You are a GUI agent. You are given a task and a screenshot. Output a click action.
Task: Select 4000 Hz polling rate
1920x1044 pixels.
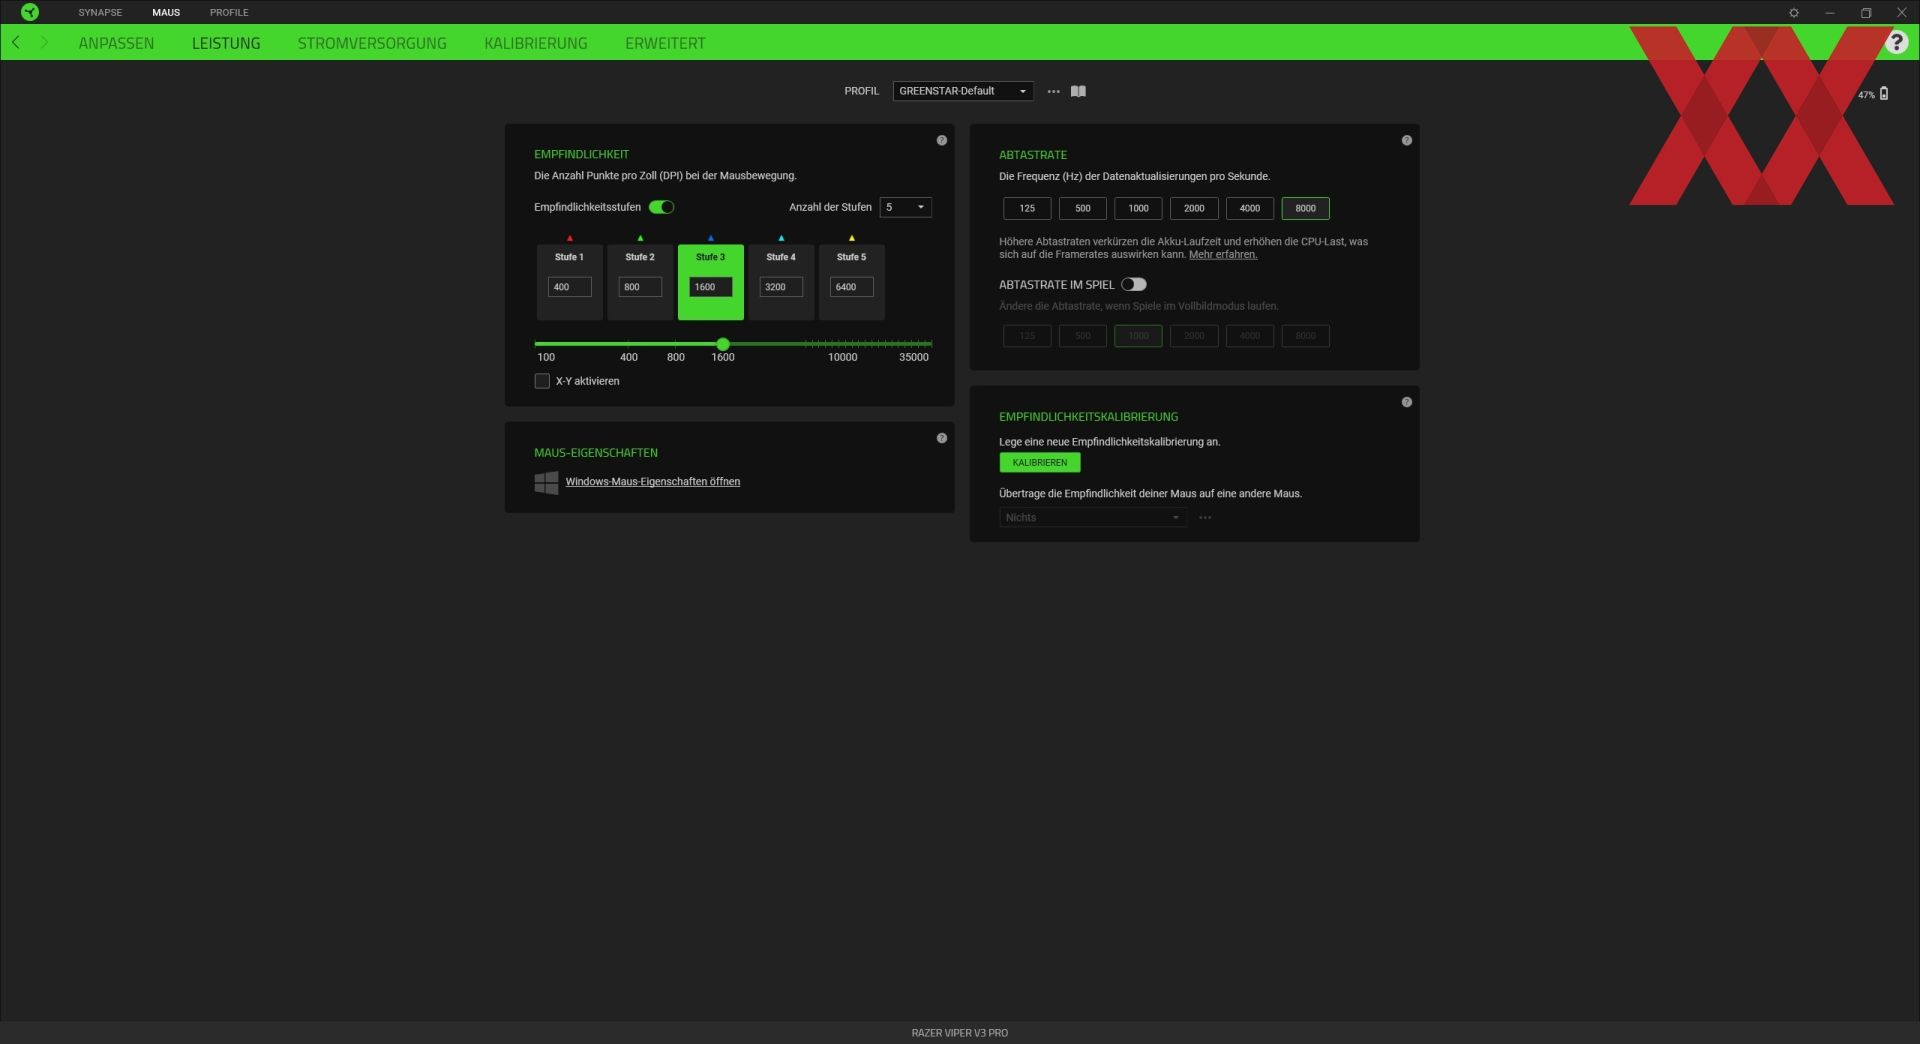click(1250, 208)
